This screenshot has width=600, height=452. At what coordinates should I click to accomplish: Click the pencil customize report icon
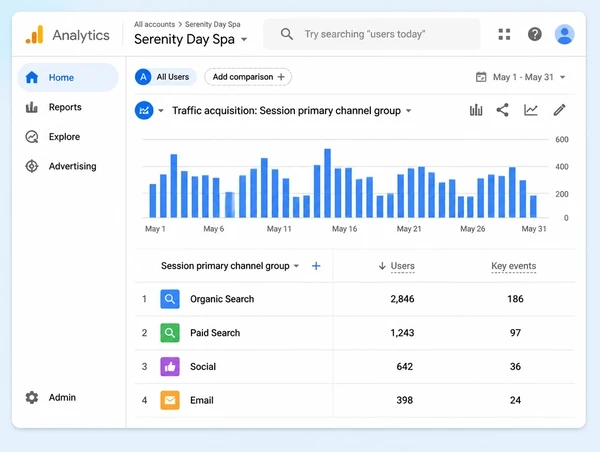coord(559,110)
